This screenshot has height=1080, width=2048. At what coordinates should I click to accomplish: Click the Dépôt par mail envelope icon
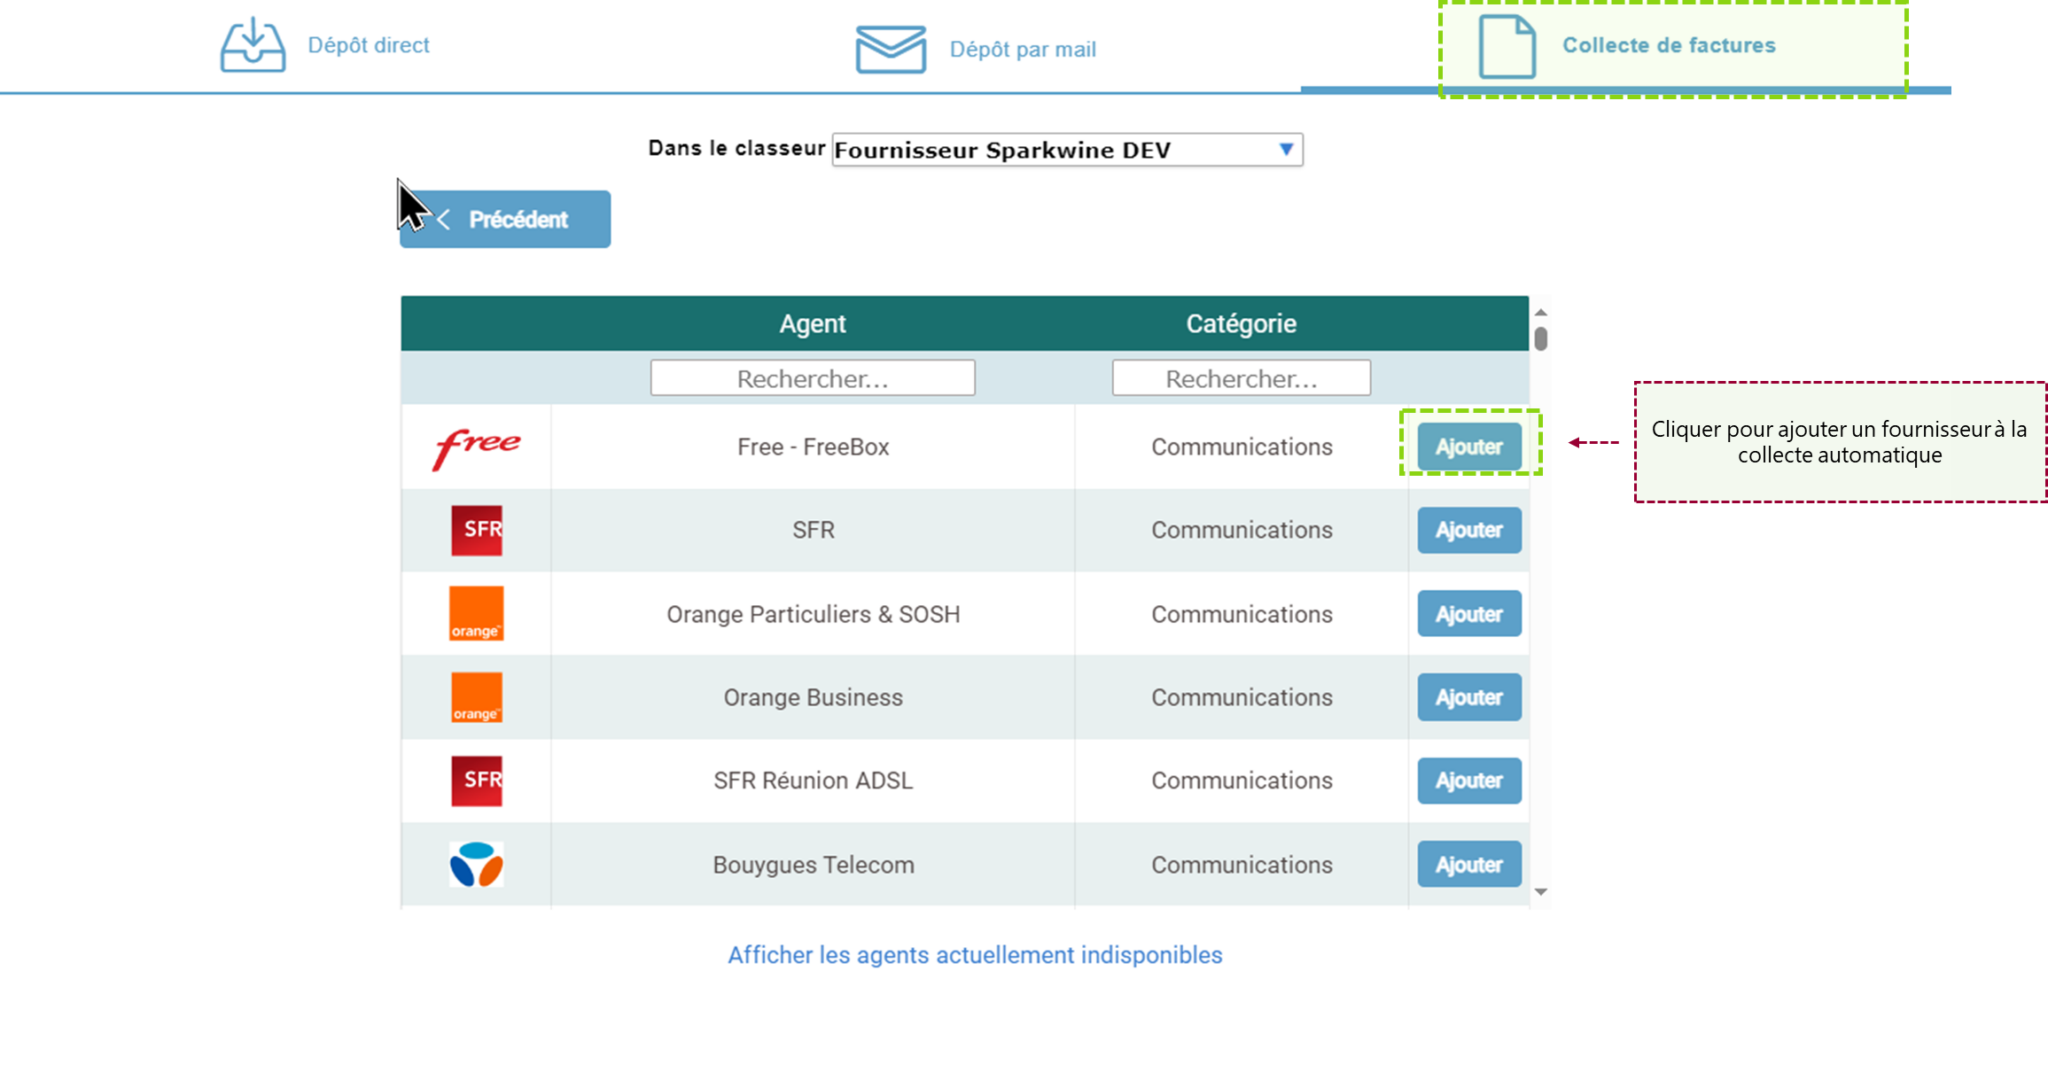890,49
